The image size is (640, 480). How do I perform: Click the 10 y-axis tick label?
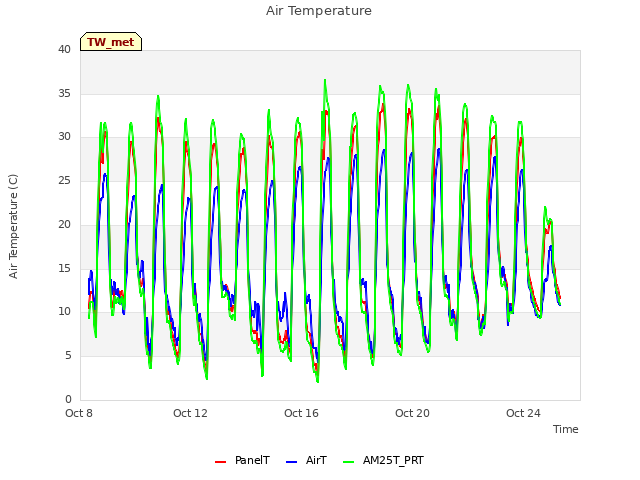coord(64,312)
